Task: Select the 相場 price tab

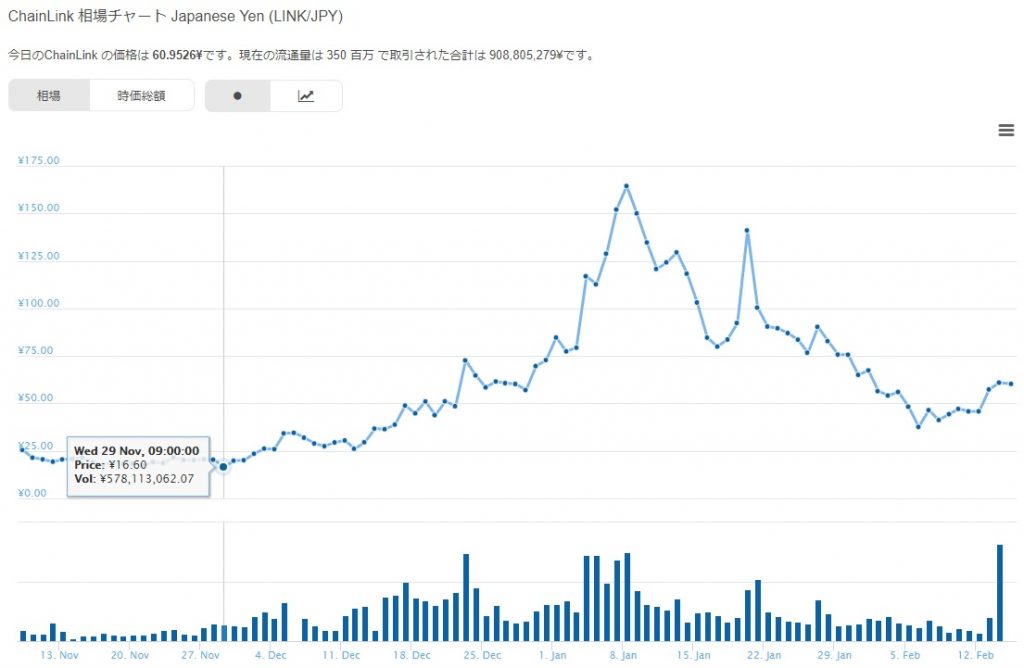Action: click(49, 95)
